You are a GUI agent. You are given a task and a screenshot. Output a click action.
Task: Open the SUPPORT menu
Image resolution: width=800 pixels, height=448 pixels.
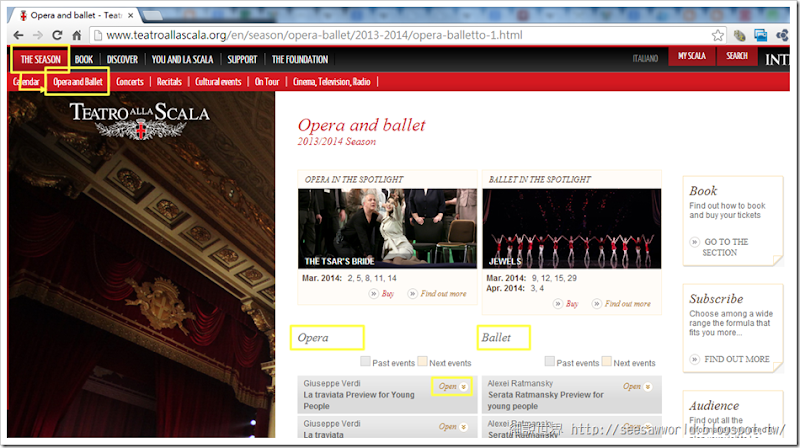242,59
